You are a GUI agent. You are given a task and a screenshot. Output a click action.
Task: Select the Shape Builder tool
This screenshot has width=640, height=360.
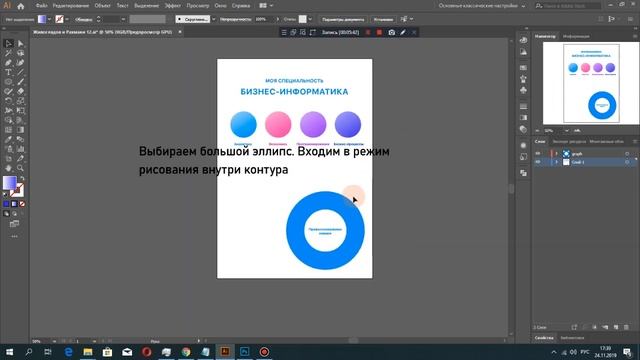click(x=8, y=120)
